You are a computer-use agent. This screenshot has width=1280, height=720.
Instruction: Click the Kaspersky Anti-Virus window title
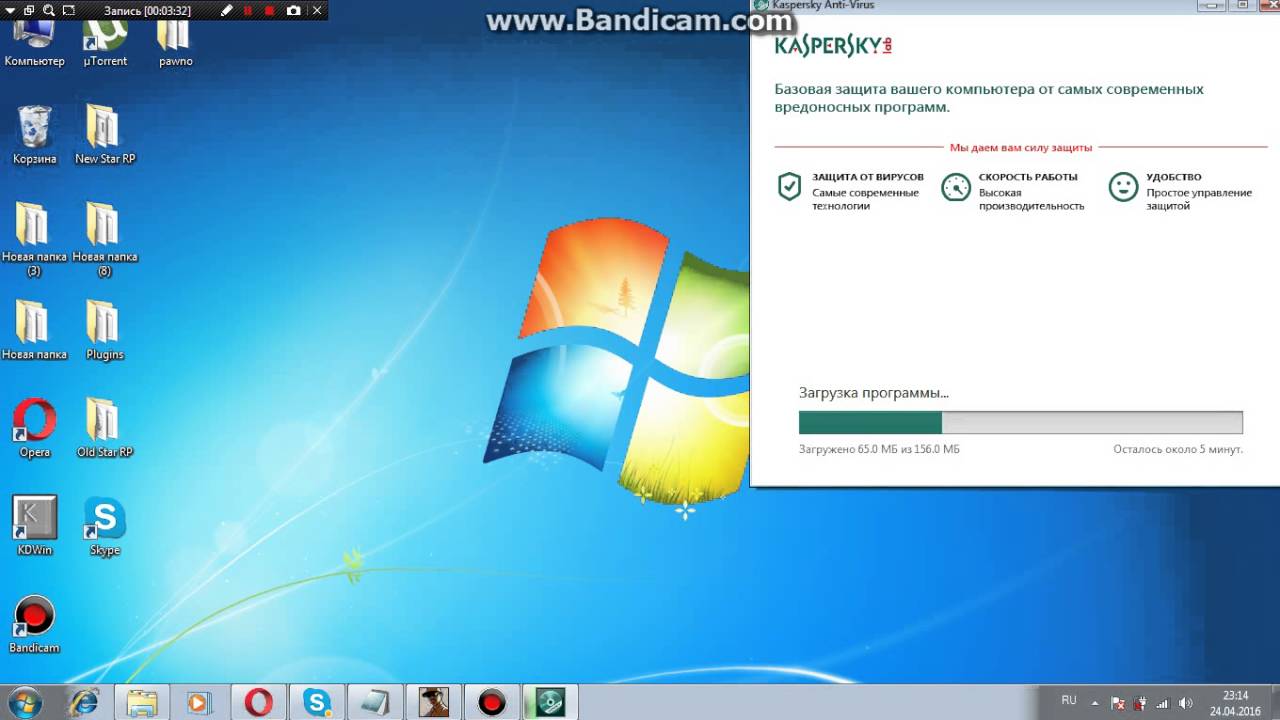(822, 5)
